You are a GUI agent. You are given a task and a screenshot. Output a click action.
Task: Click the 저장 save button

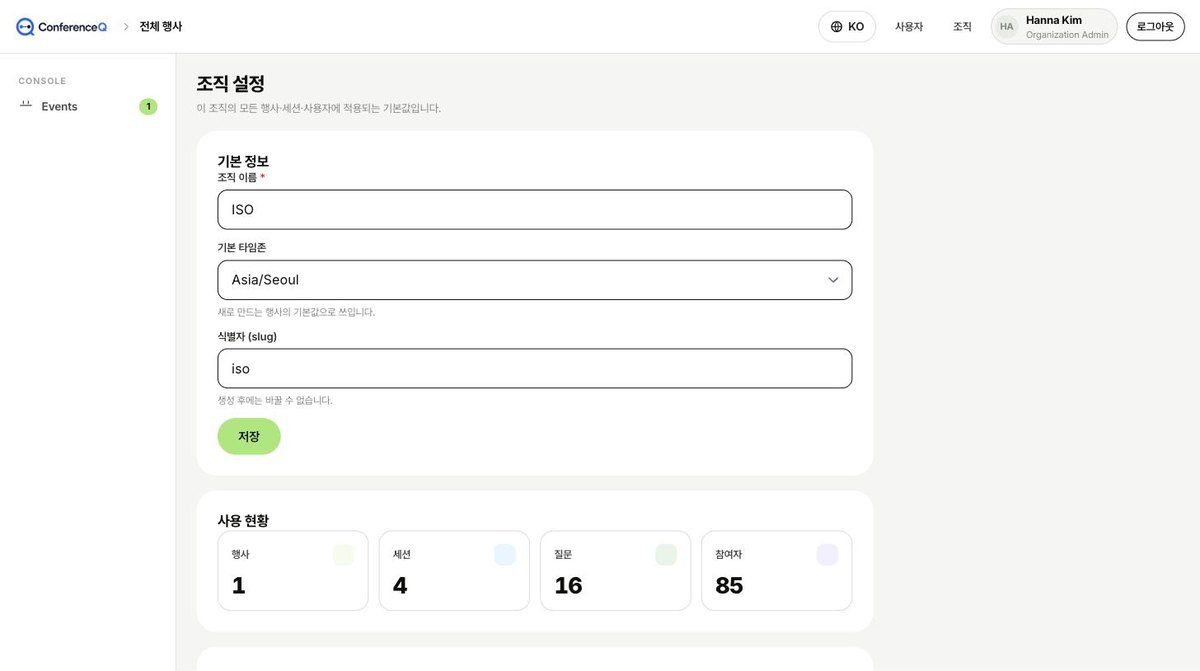[x=249, y=436]
